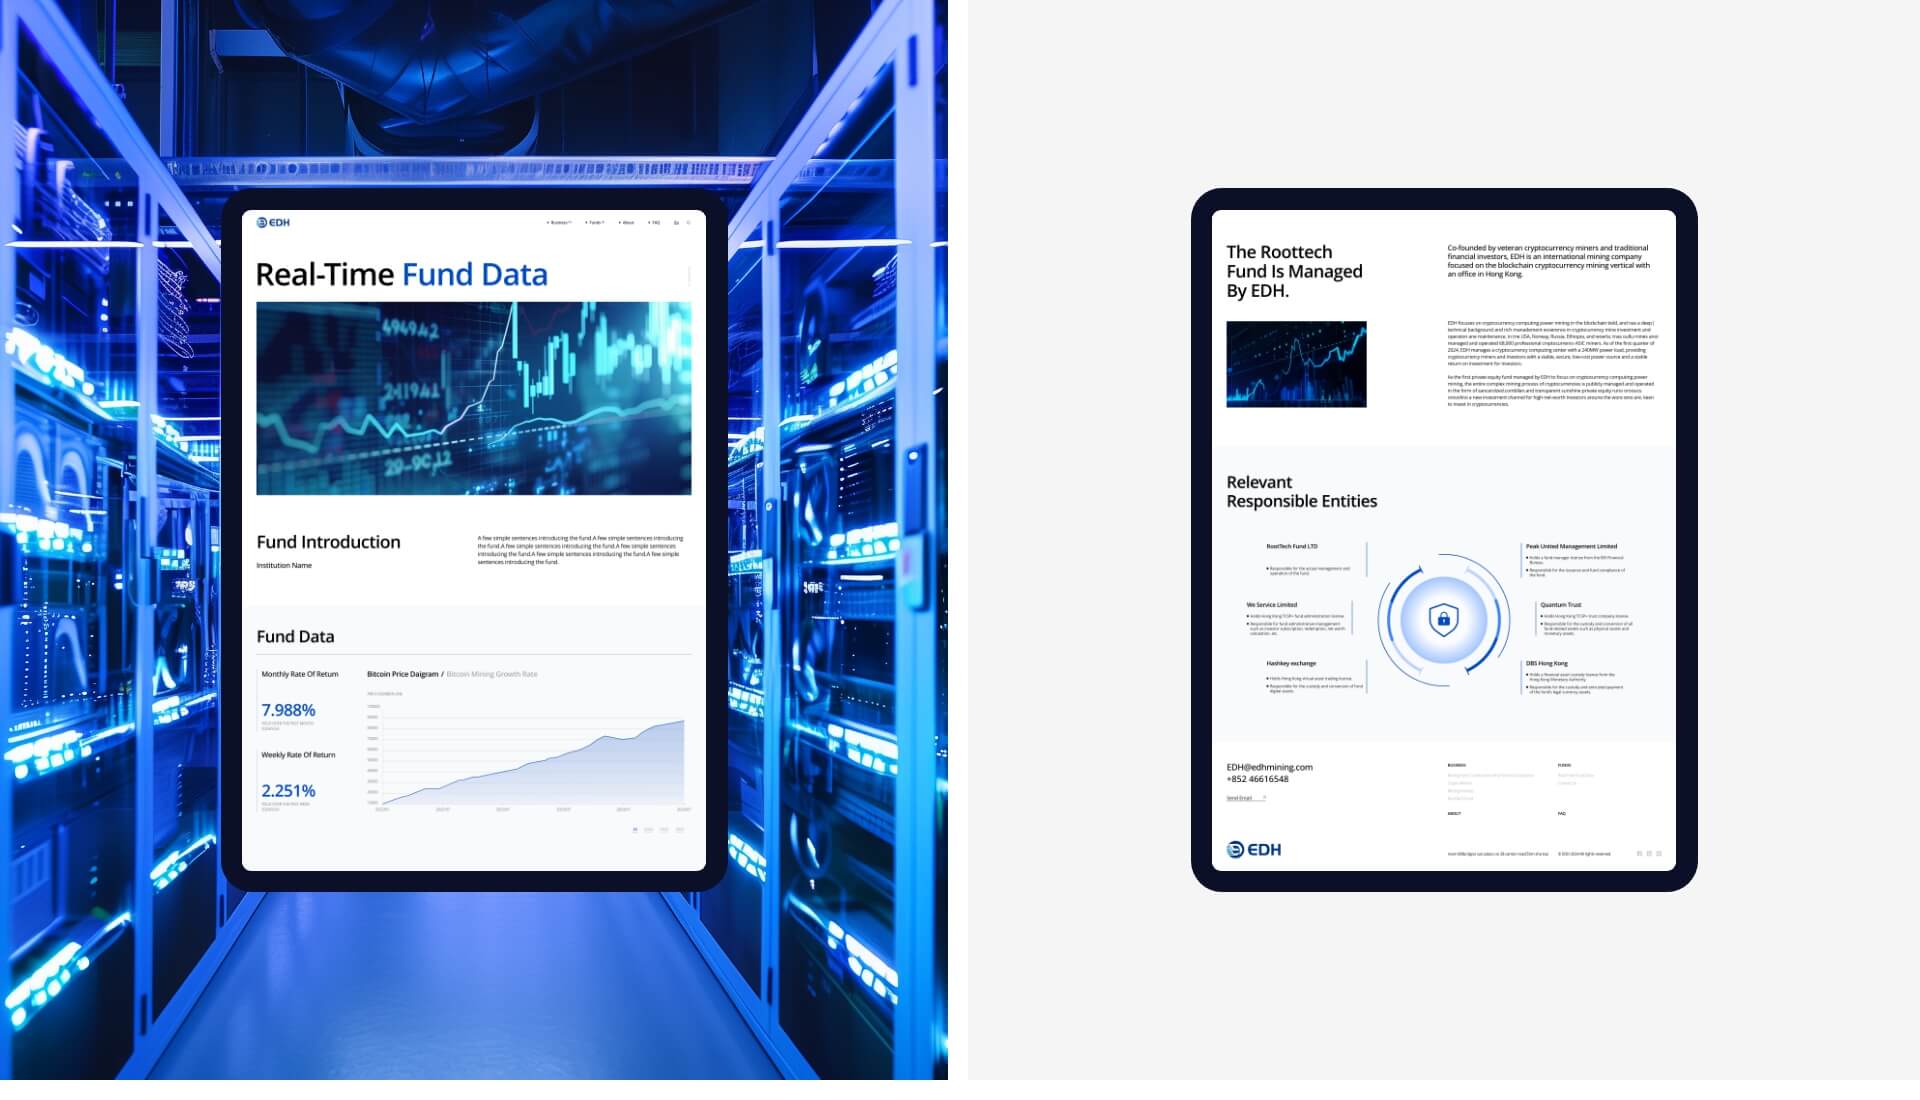Click the Roottech fund chart thumbnail

coord(1296,364)
